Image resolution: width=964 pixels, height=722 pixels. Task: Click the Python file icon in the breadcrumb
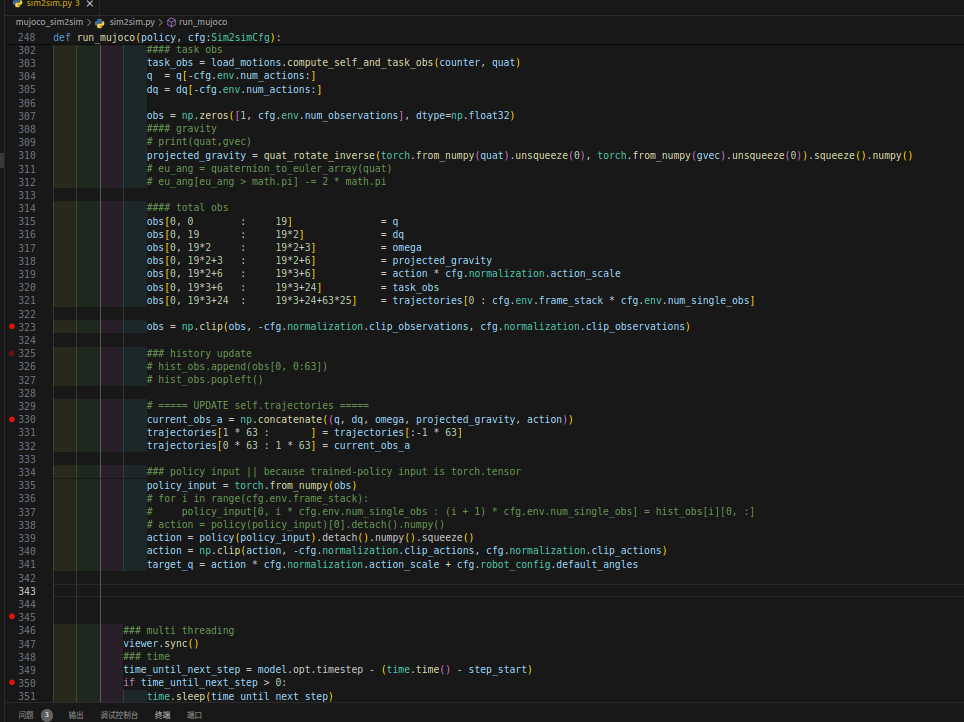pyautogui.click(x=100, y=21)
